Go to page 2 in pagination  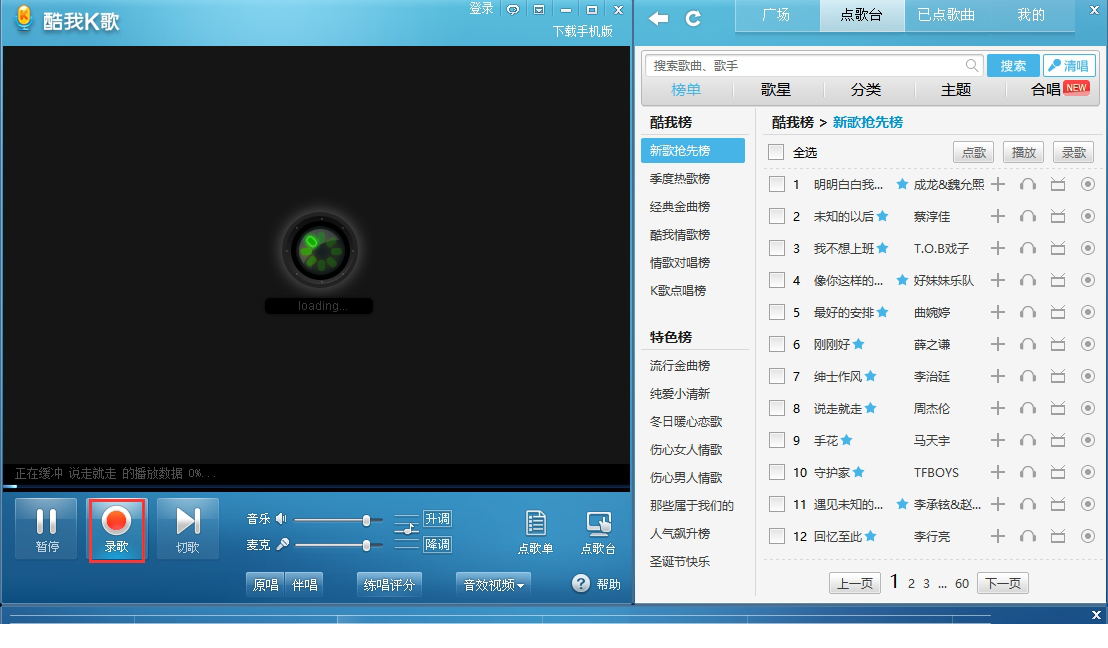tap(911, 582)
